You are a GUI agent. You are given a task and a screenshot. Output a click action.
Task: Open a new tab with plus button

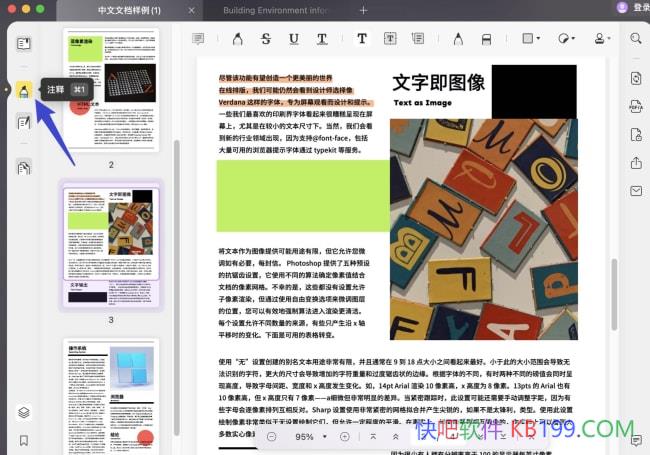[363, 10]
